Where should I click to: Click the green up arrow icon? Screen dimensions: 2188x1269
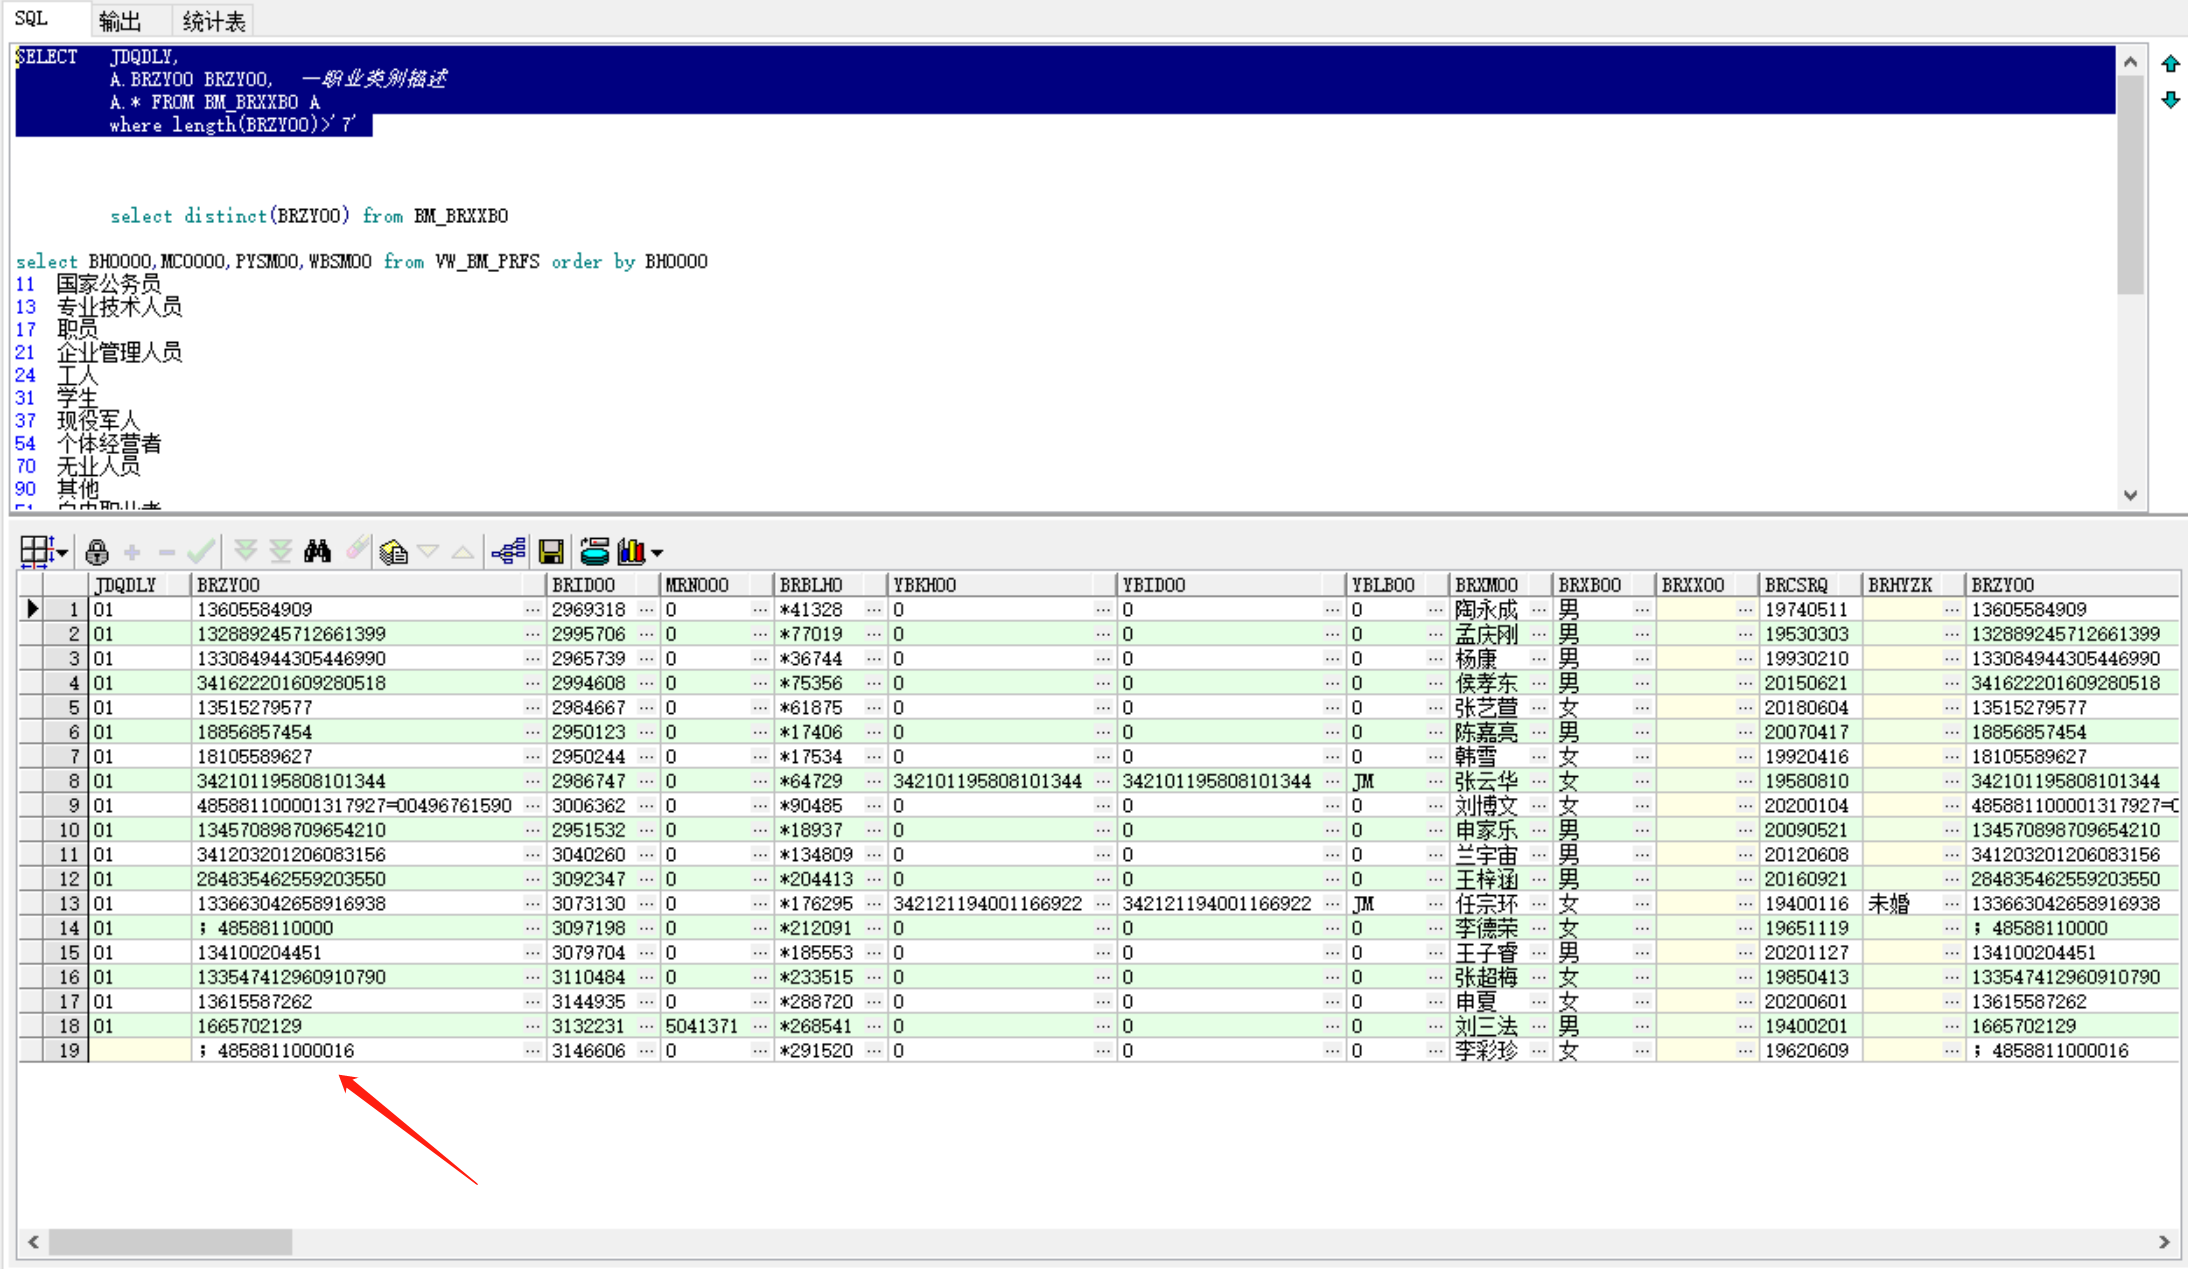click(x=2170, y=64)
